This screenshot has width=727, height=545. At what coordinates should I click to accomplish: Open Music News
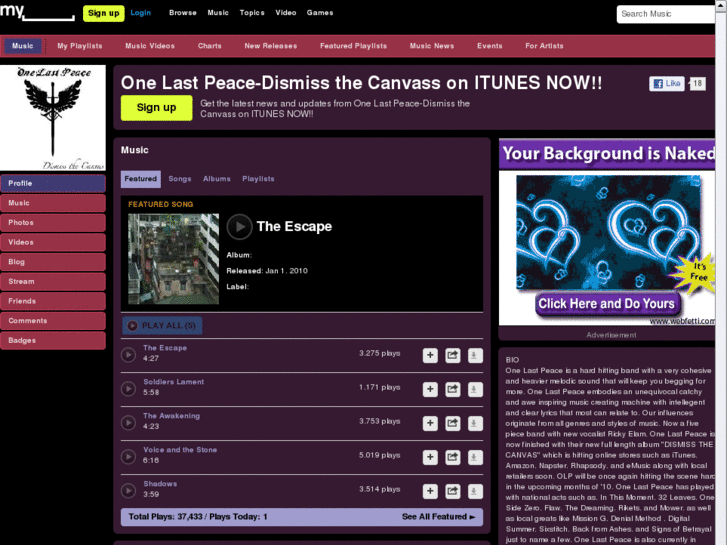coord(432,46)
